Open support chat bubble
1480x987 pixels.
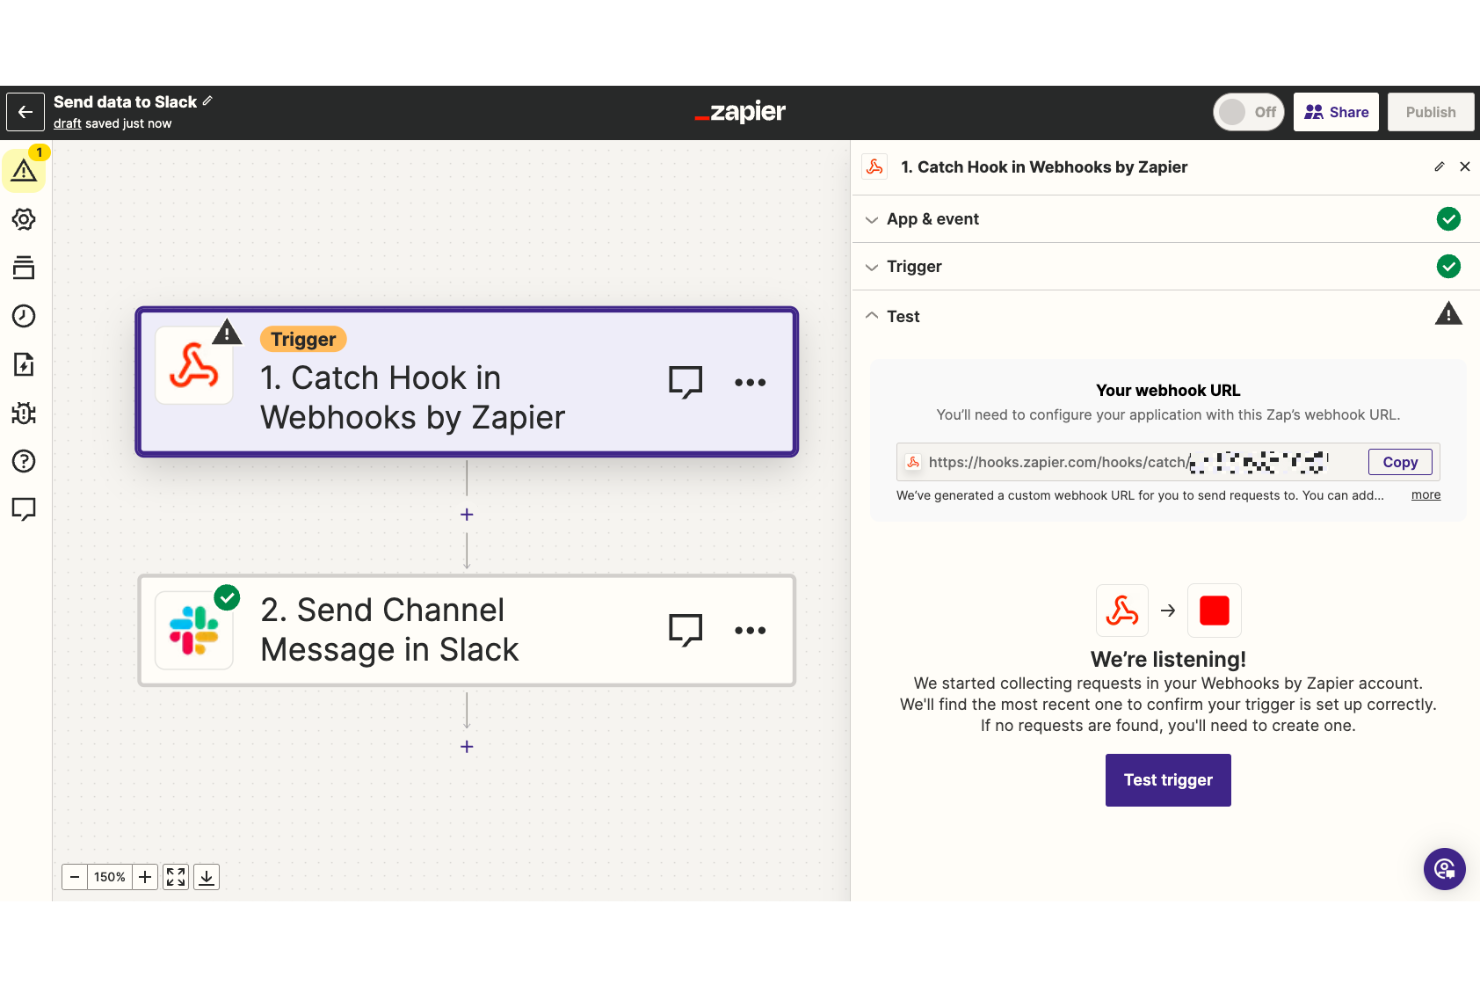coord(1445,869)
